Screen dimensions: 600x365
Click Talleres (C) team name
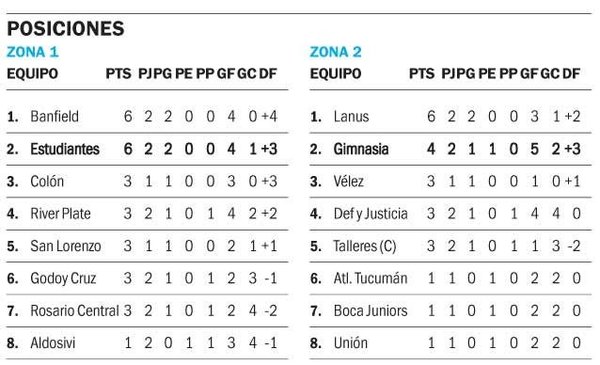[x=365, y=246]
